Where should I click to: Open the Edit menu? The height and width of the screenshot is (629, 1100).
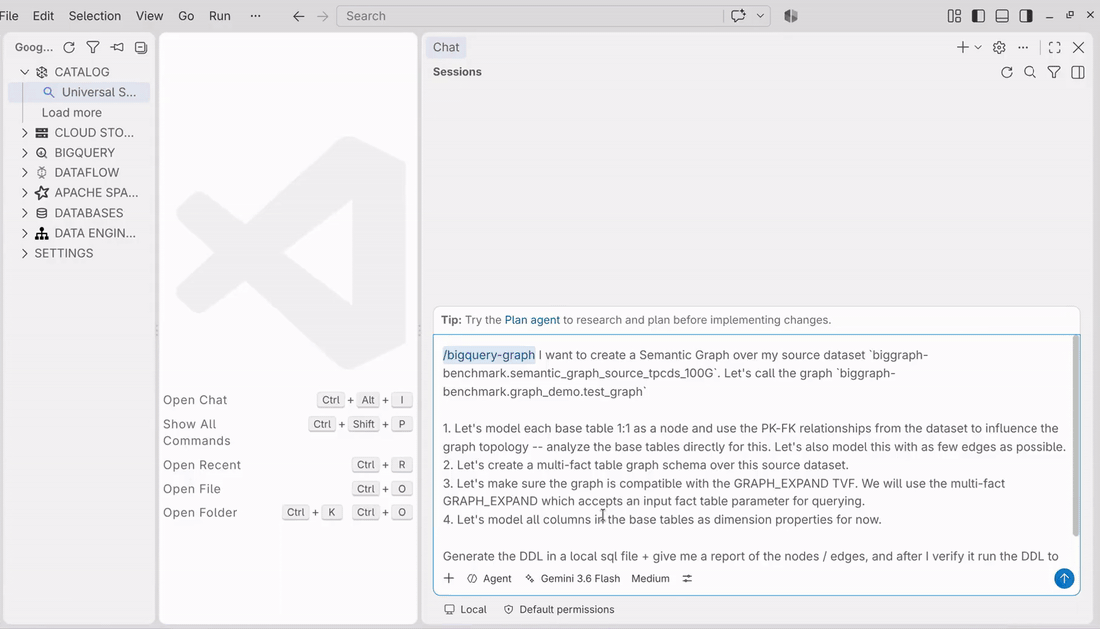[x=43, y=15]
